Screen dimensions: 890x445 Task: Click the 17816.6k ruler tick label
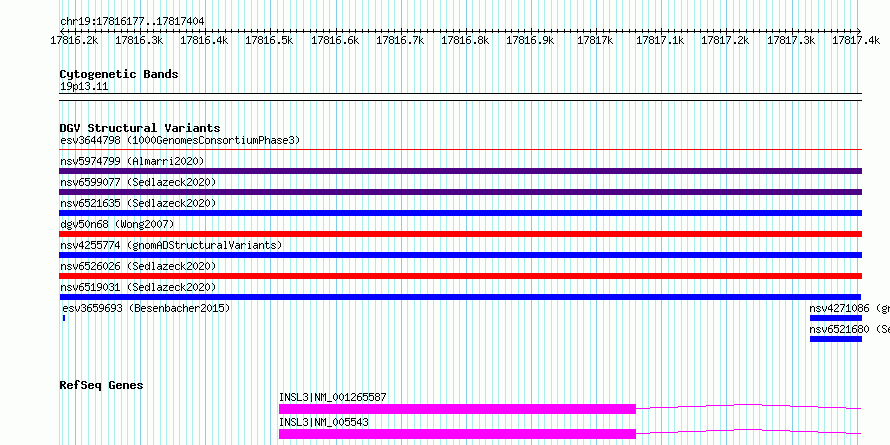[x=335, y=40]
